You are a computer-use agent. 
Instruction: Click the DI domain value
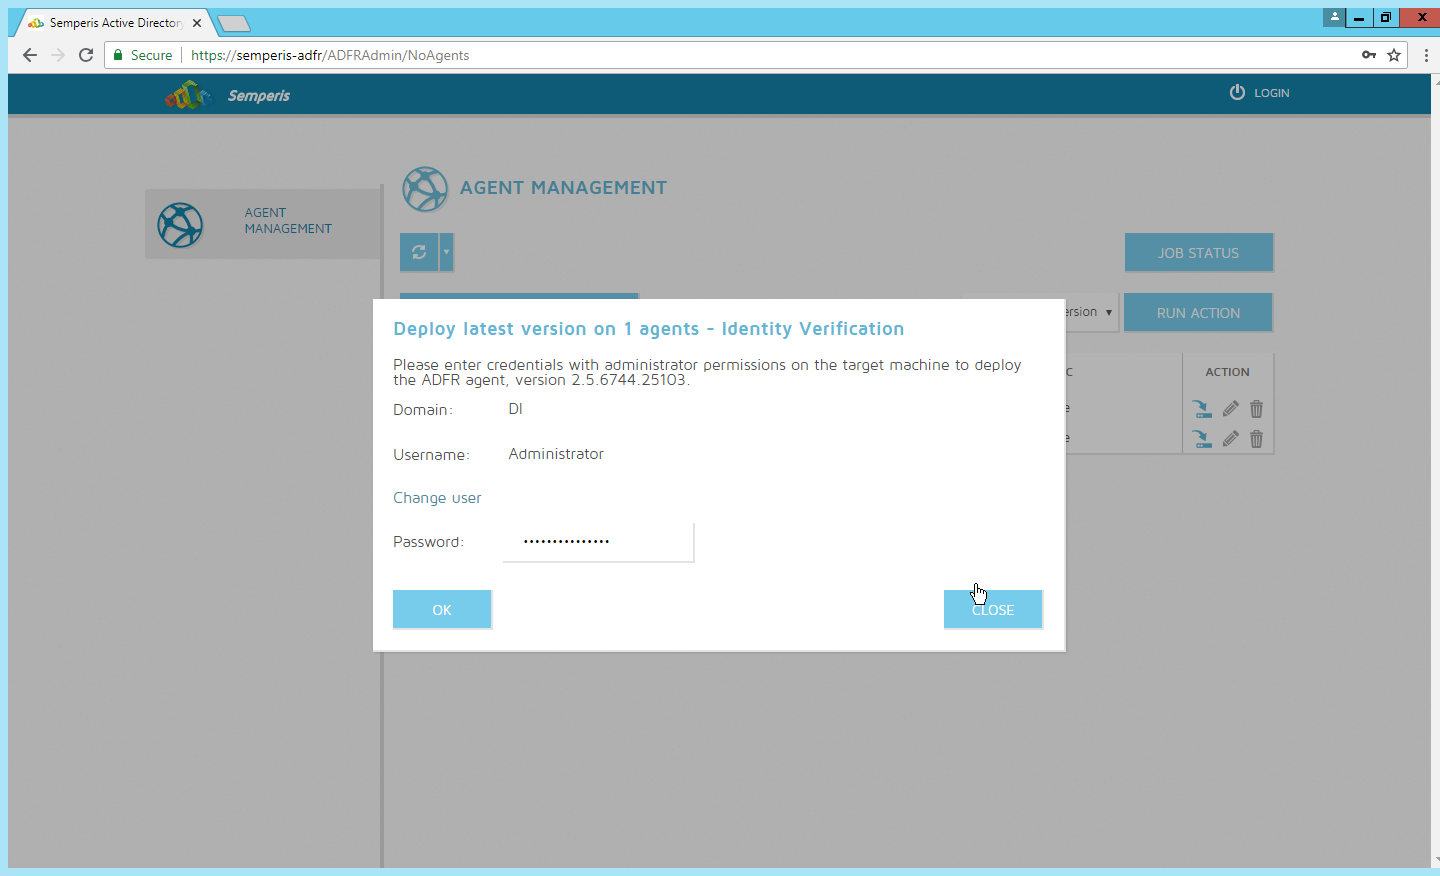pyautogui.click(x=515, y=409)
